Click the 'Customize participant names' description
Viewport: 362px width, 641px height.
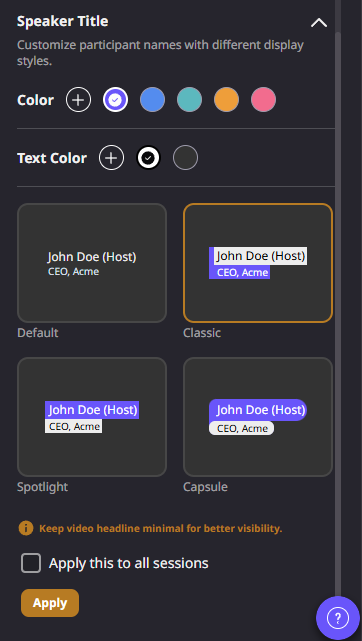pyautogui.click(x=160, y=53)
